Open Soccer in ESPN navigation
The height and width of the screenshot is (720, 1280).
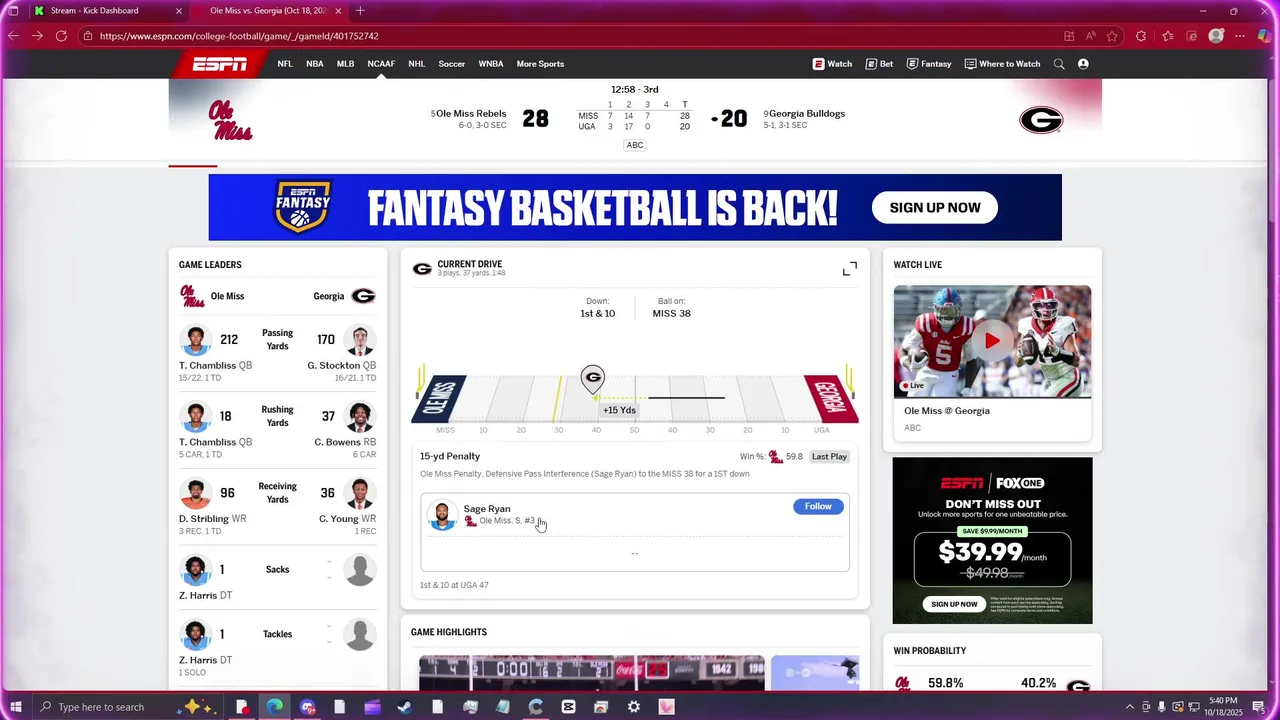click(x=452, y=64)
